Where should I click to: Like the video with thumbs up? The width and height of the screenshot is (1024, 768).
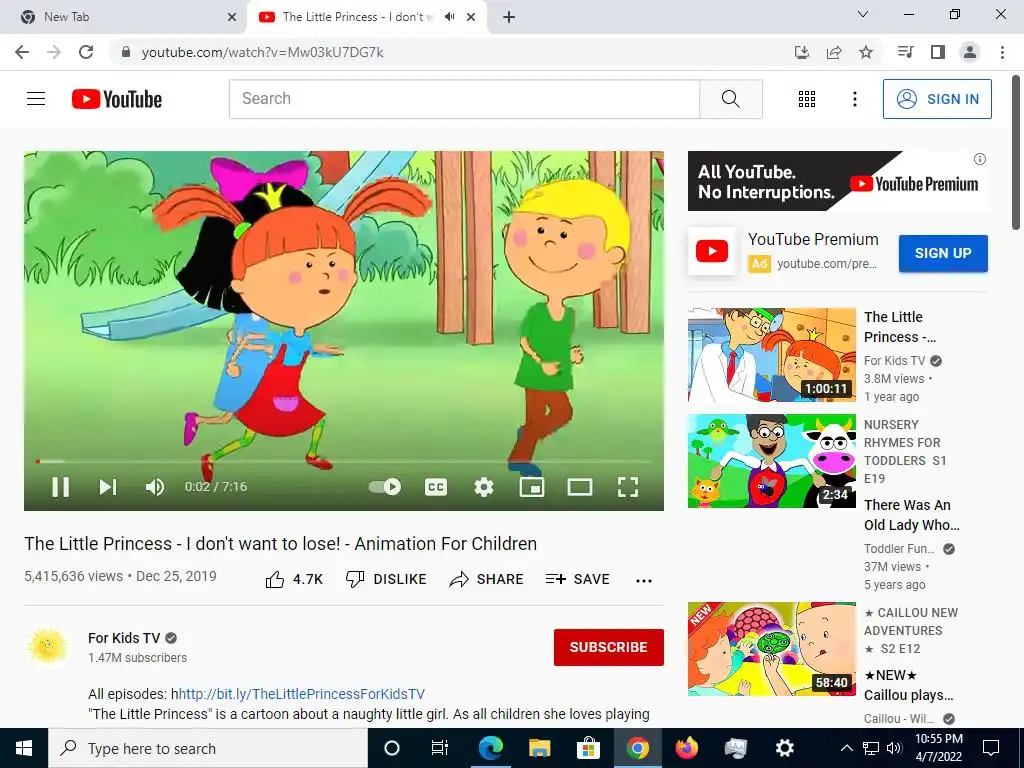(x=294, y=579)
